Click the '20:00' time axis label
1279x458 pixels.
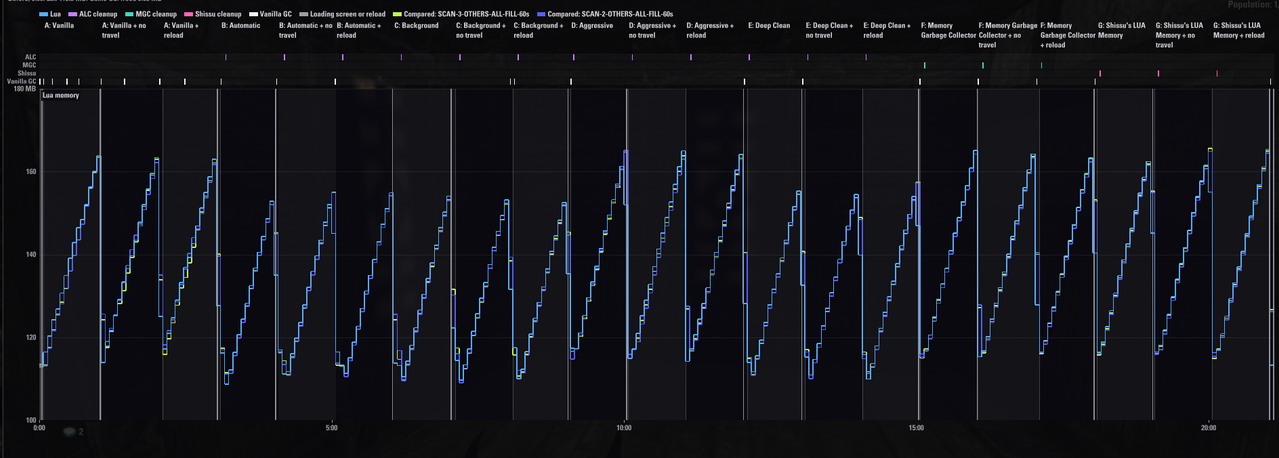(1210, 428)
